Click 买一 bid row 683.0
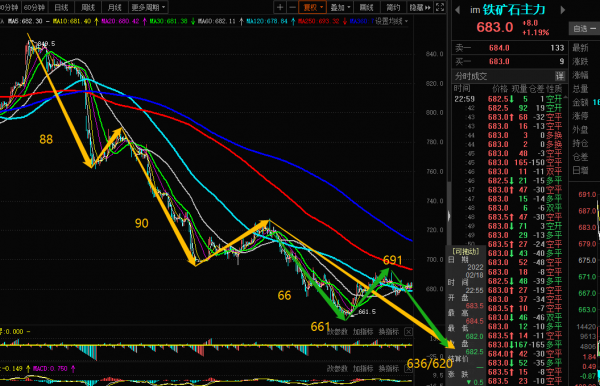 (x=510, y=62)
